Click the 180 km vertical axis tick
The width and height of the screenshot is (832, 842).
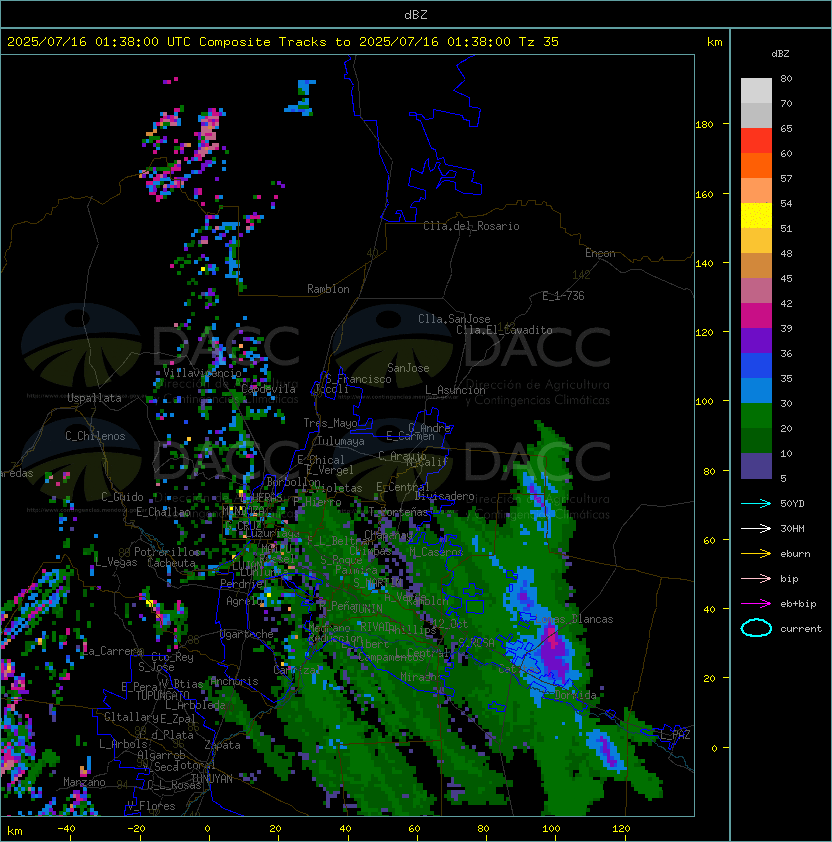[704, 125]
